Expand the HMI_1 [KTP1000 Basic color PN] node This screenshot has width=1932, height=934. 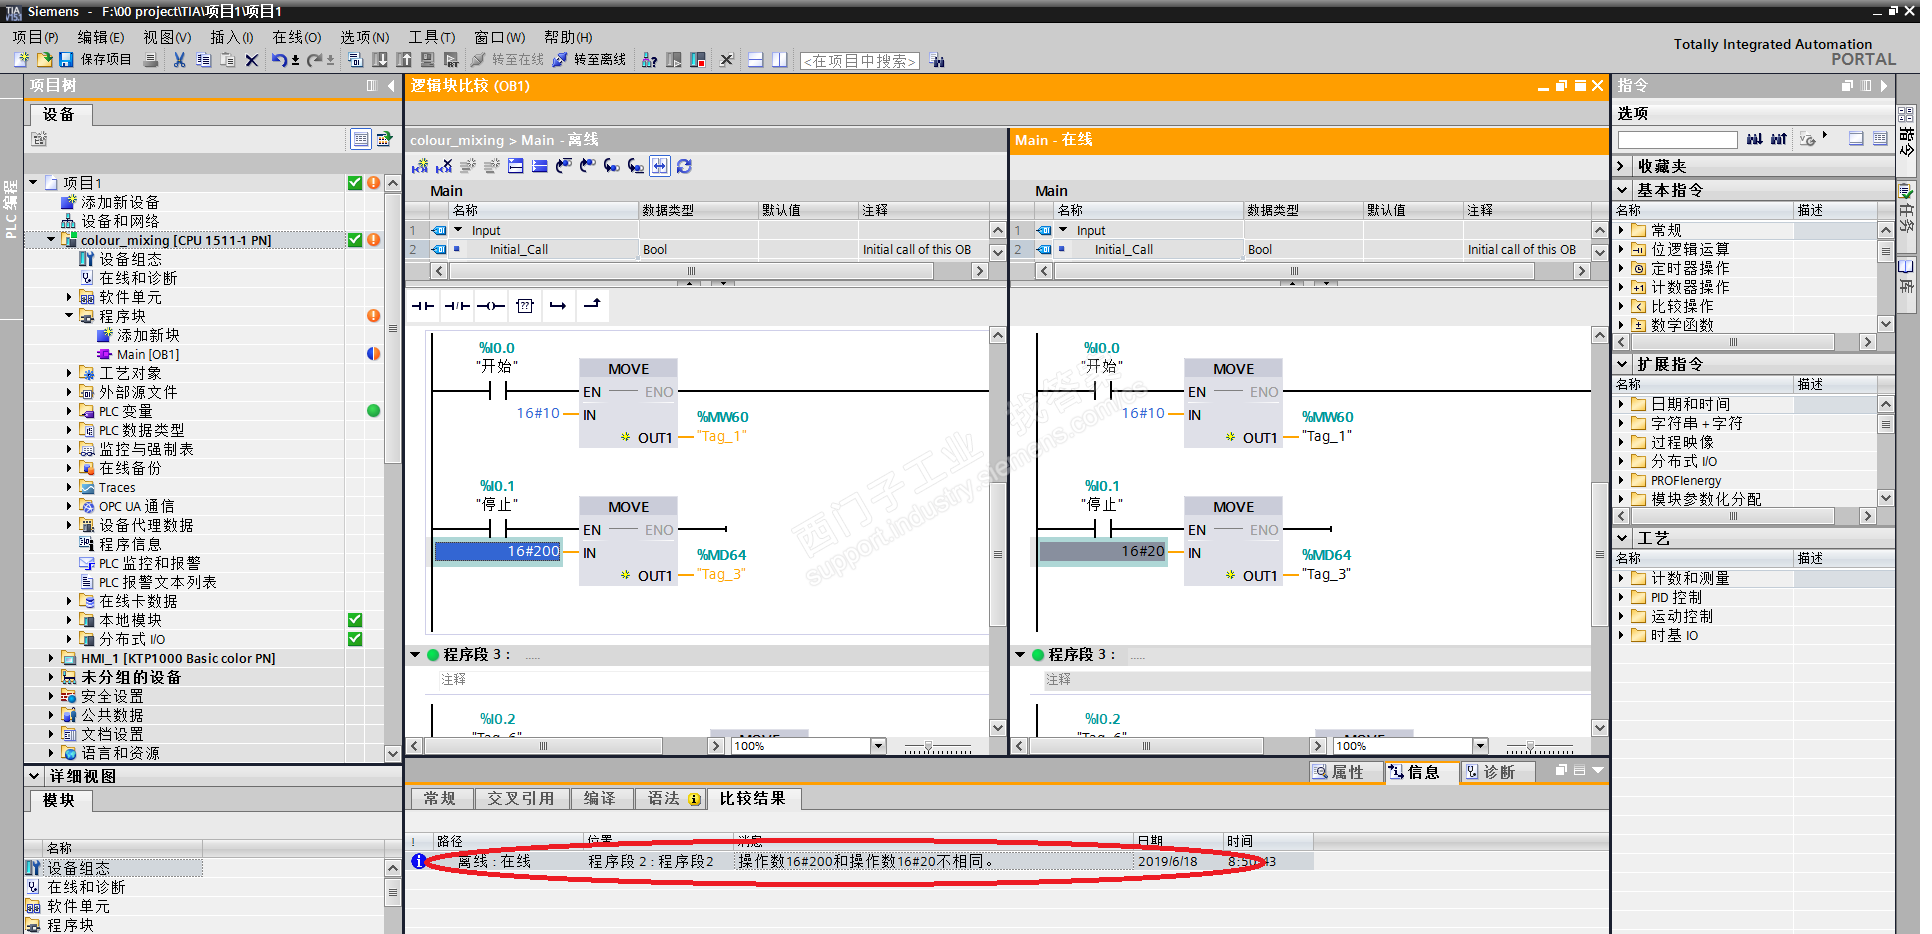51,658
